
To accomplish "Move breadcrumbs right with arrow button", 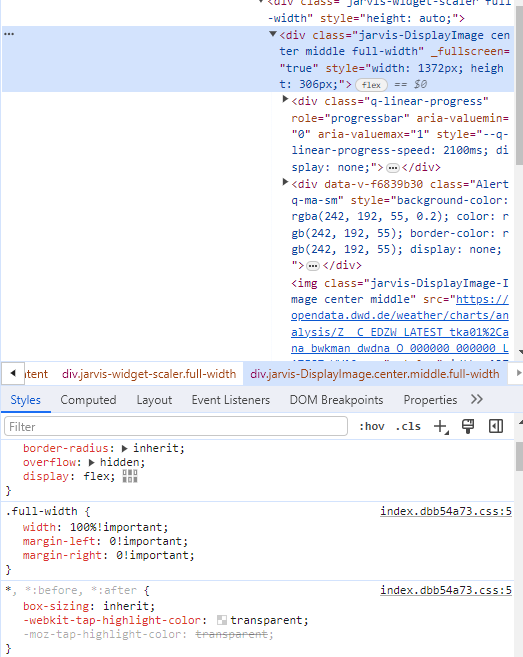I will click(518, 373).
